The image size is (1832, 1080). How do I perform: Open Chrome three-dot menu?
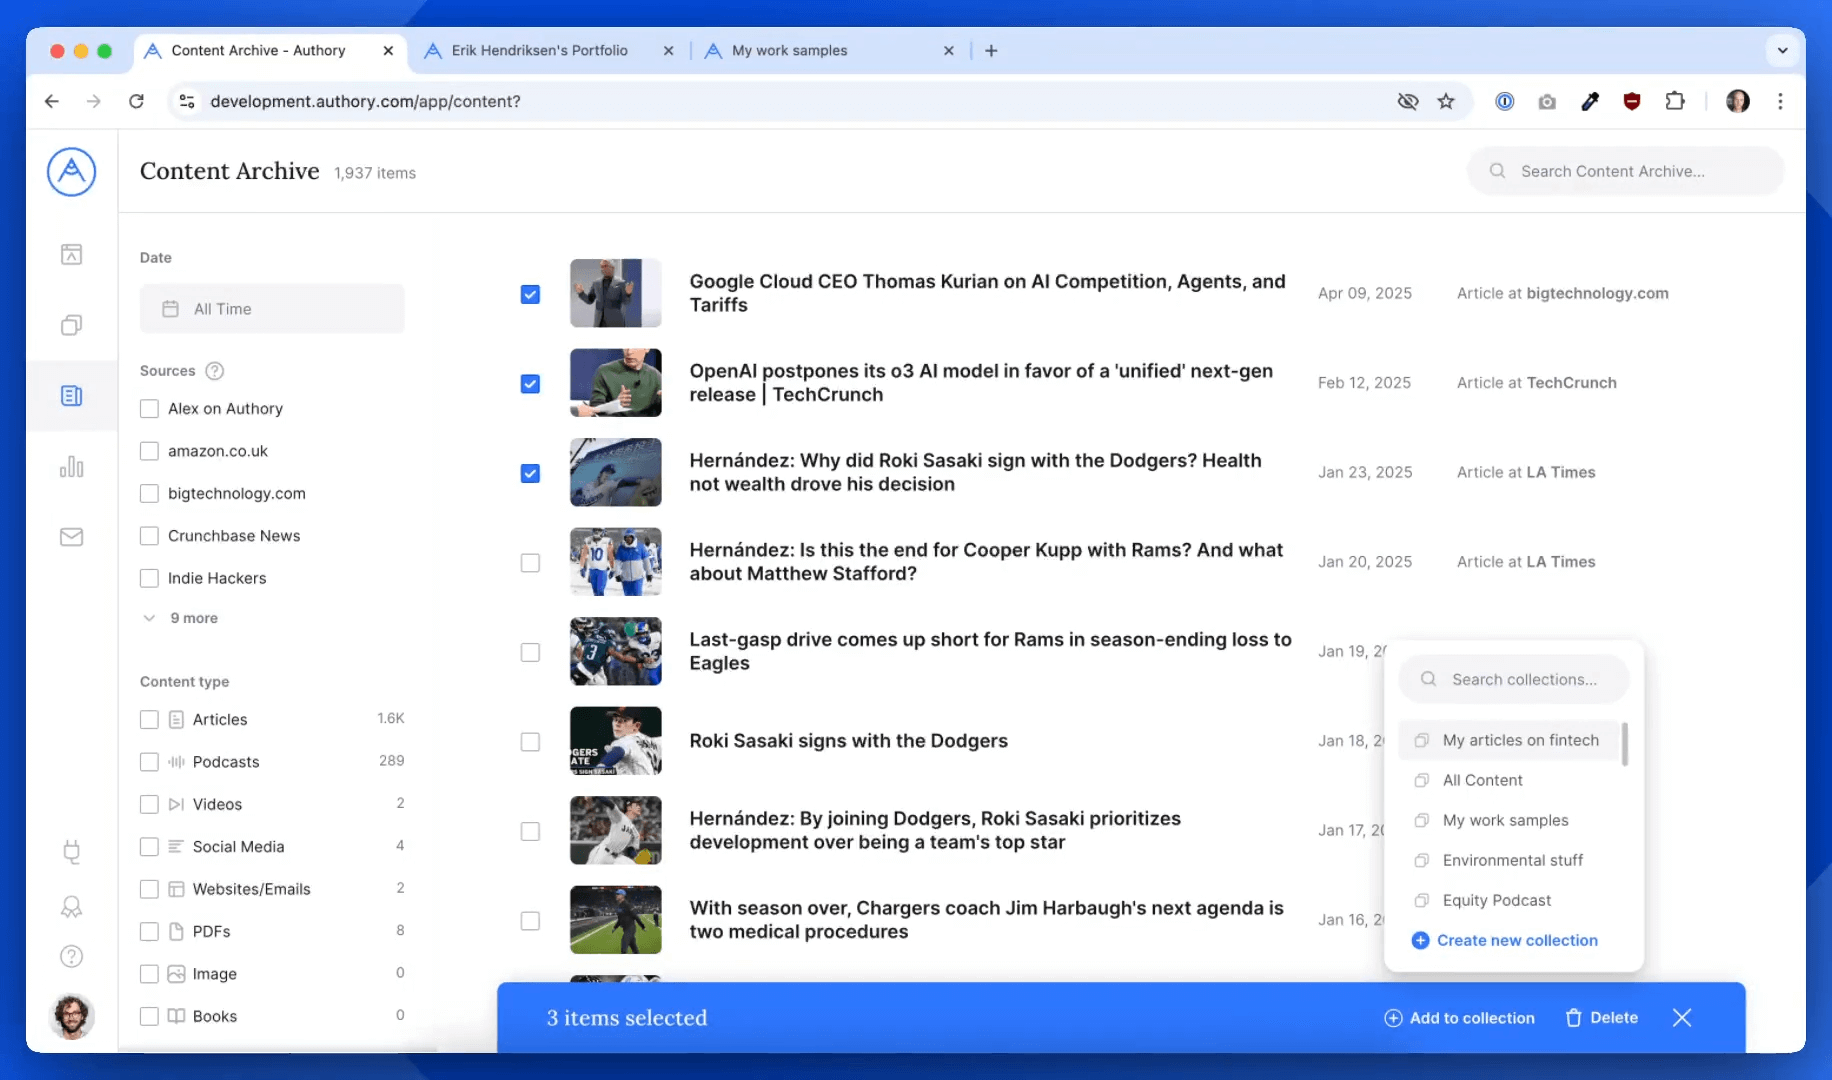coord(1780,101)
